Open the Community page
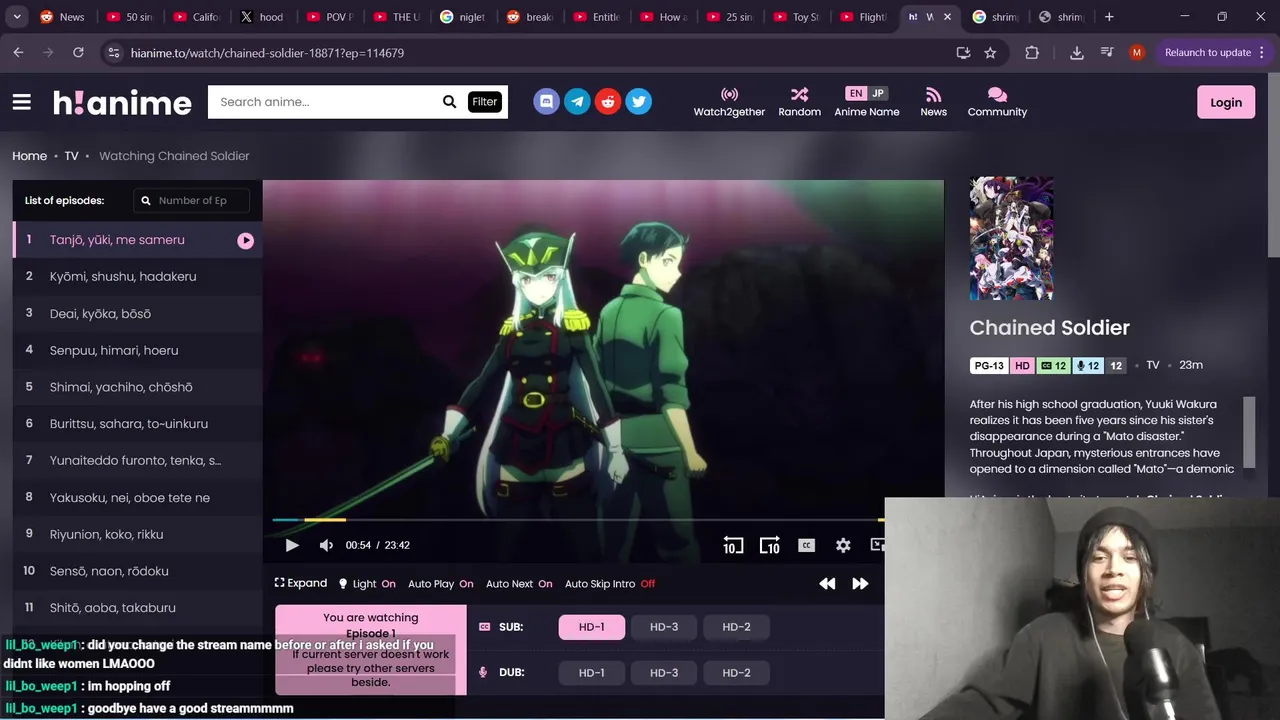1280x720 pixels. tap(997, 102)
